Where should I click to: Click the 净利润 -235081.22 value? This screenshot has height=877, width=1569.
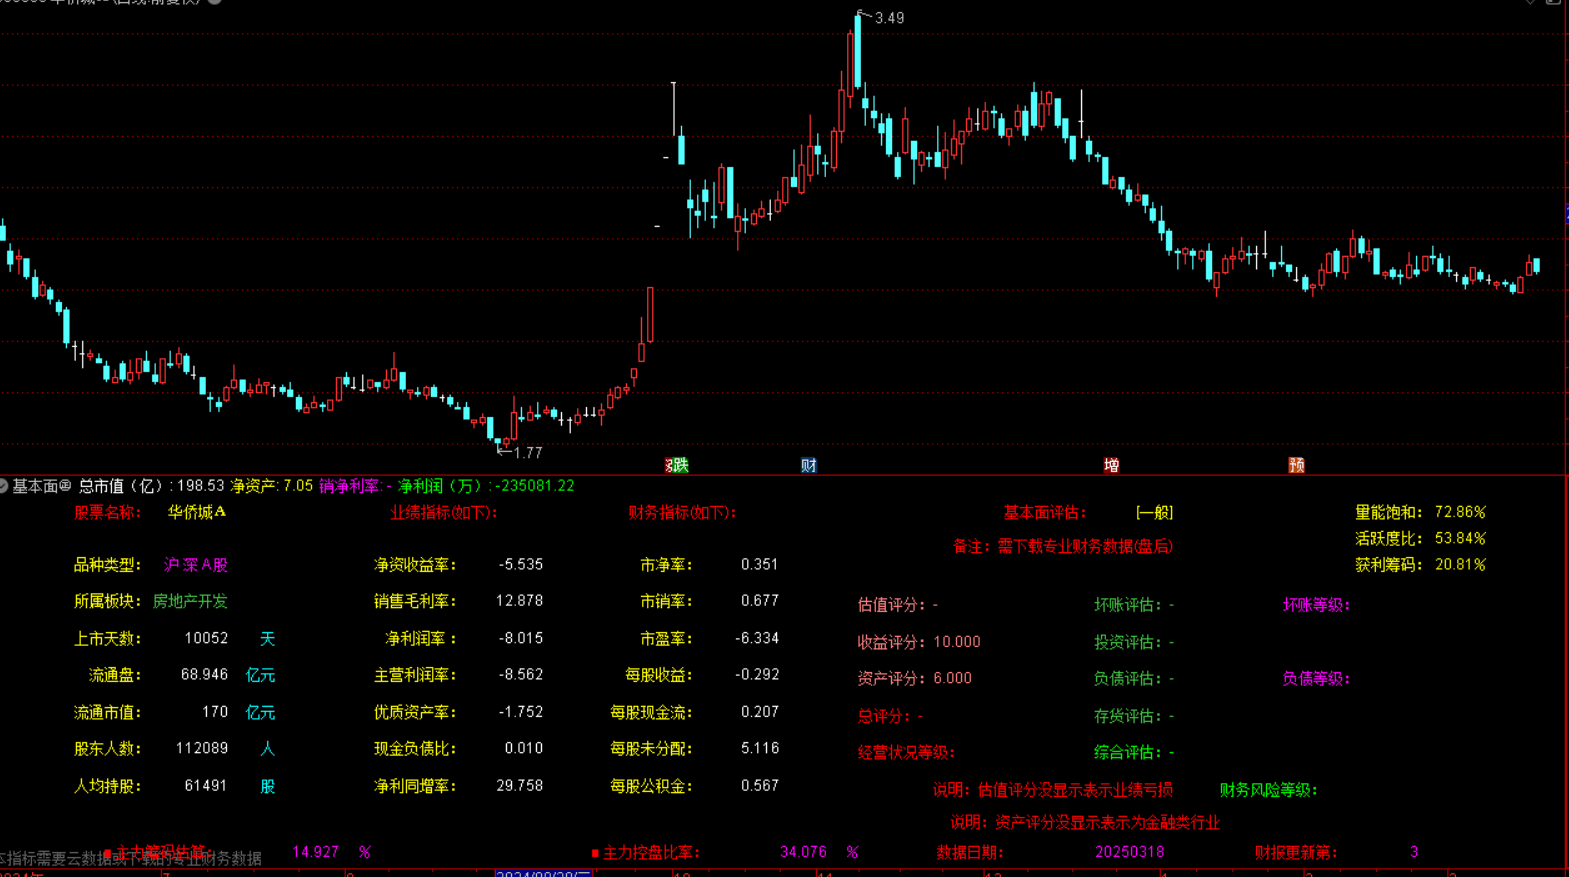click(x=535, y=486)
